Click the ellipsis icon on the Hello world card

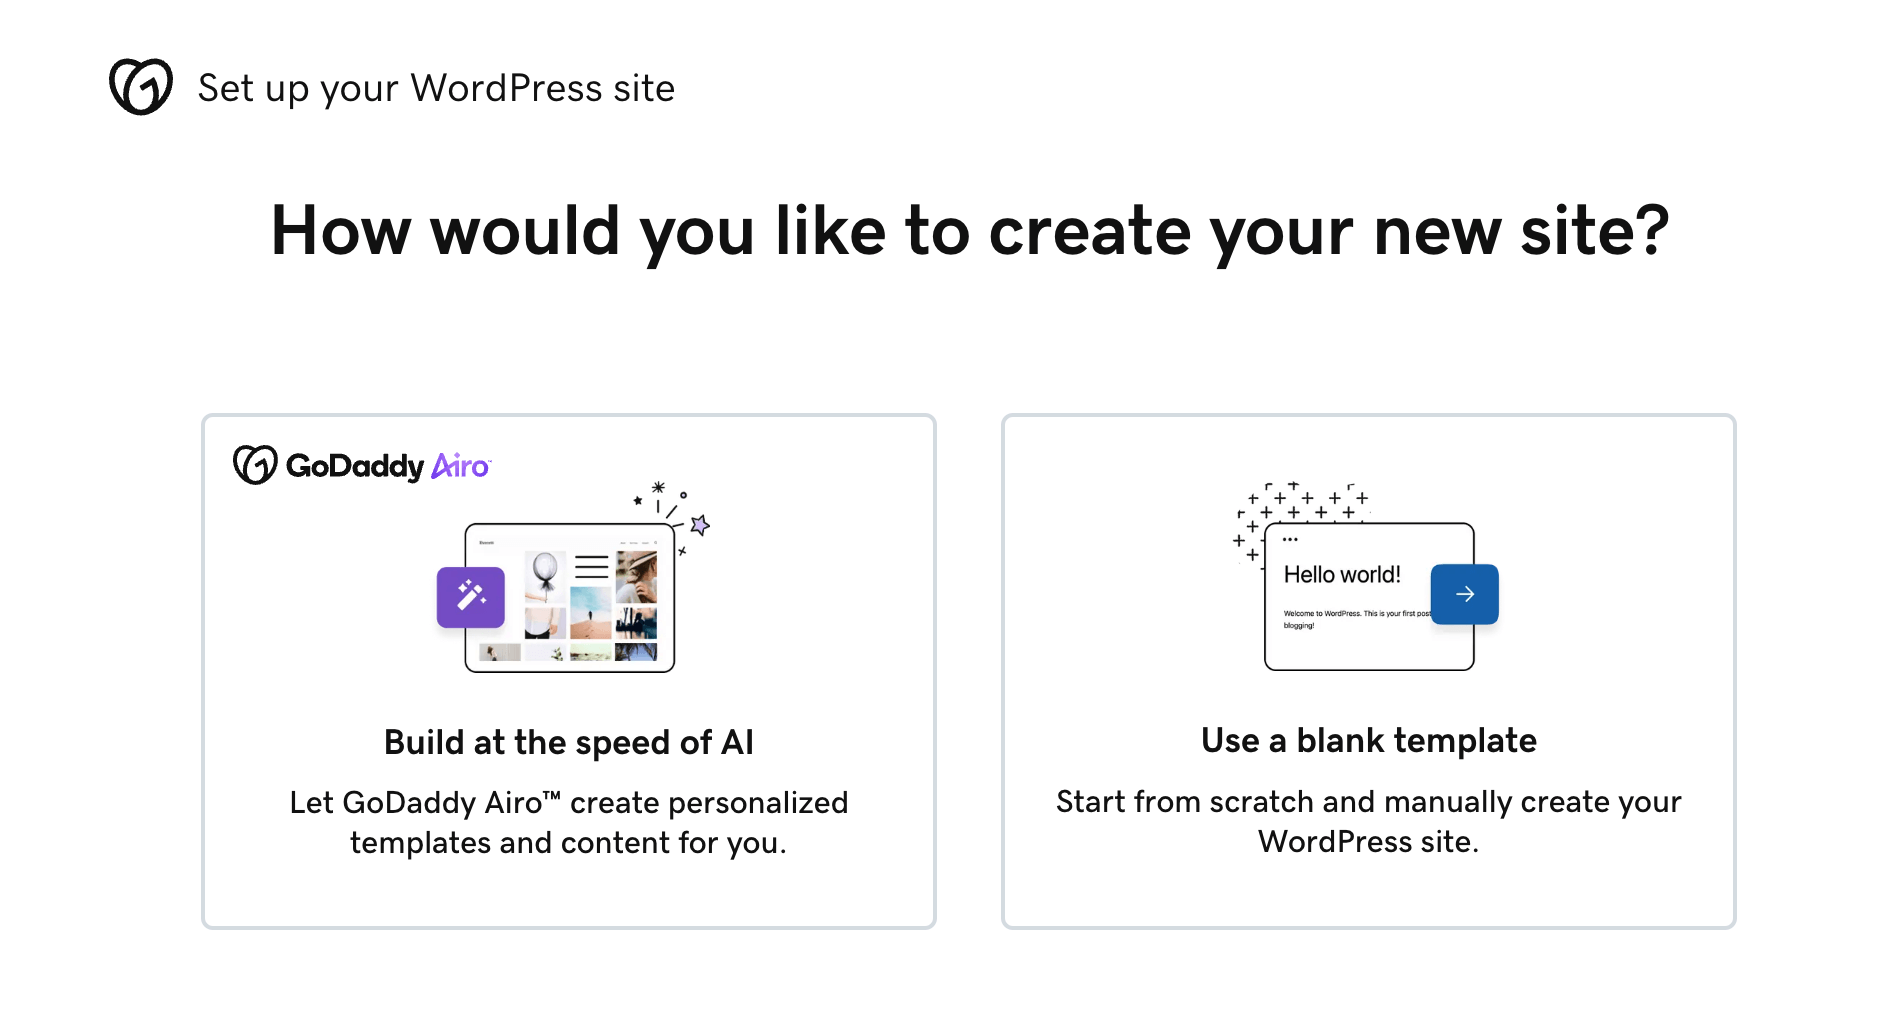point(1290,538)
